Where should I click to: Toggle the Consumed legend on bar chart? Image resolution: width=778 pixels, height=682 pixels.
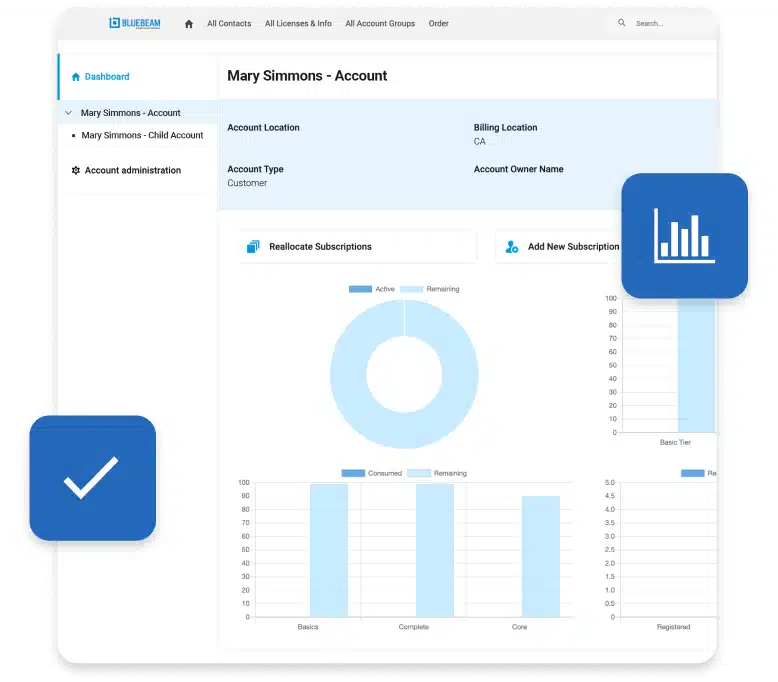(x=371, y=473)
